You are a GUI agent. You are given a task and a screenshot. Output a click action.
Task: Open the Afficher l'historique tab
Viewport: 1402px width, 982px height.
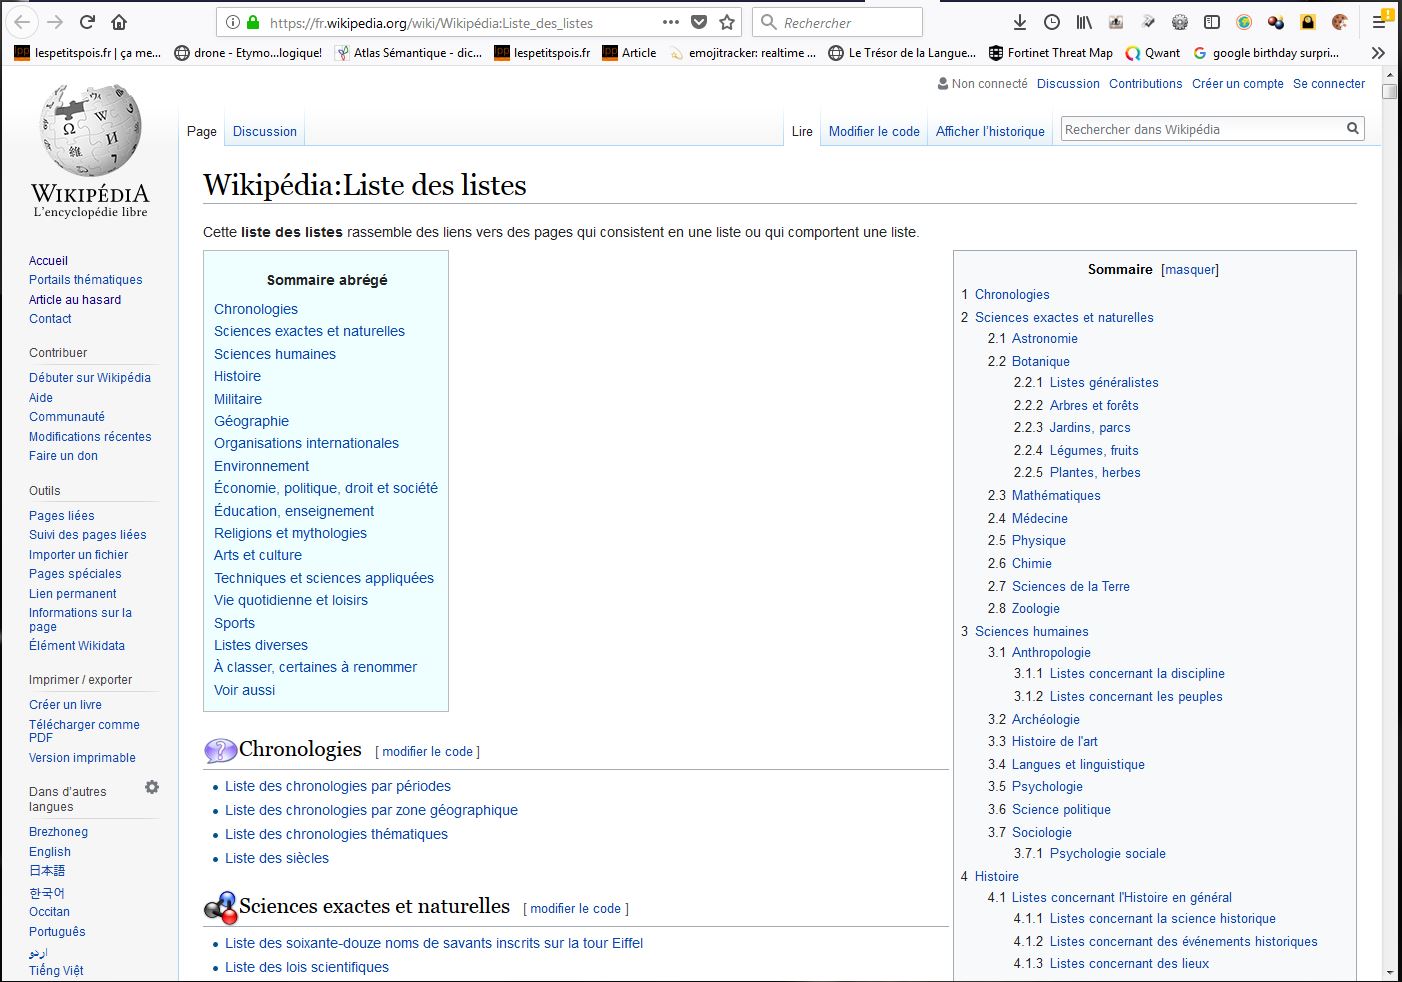tap(990, 132)
